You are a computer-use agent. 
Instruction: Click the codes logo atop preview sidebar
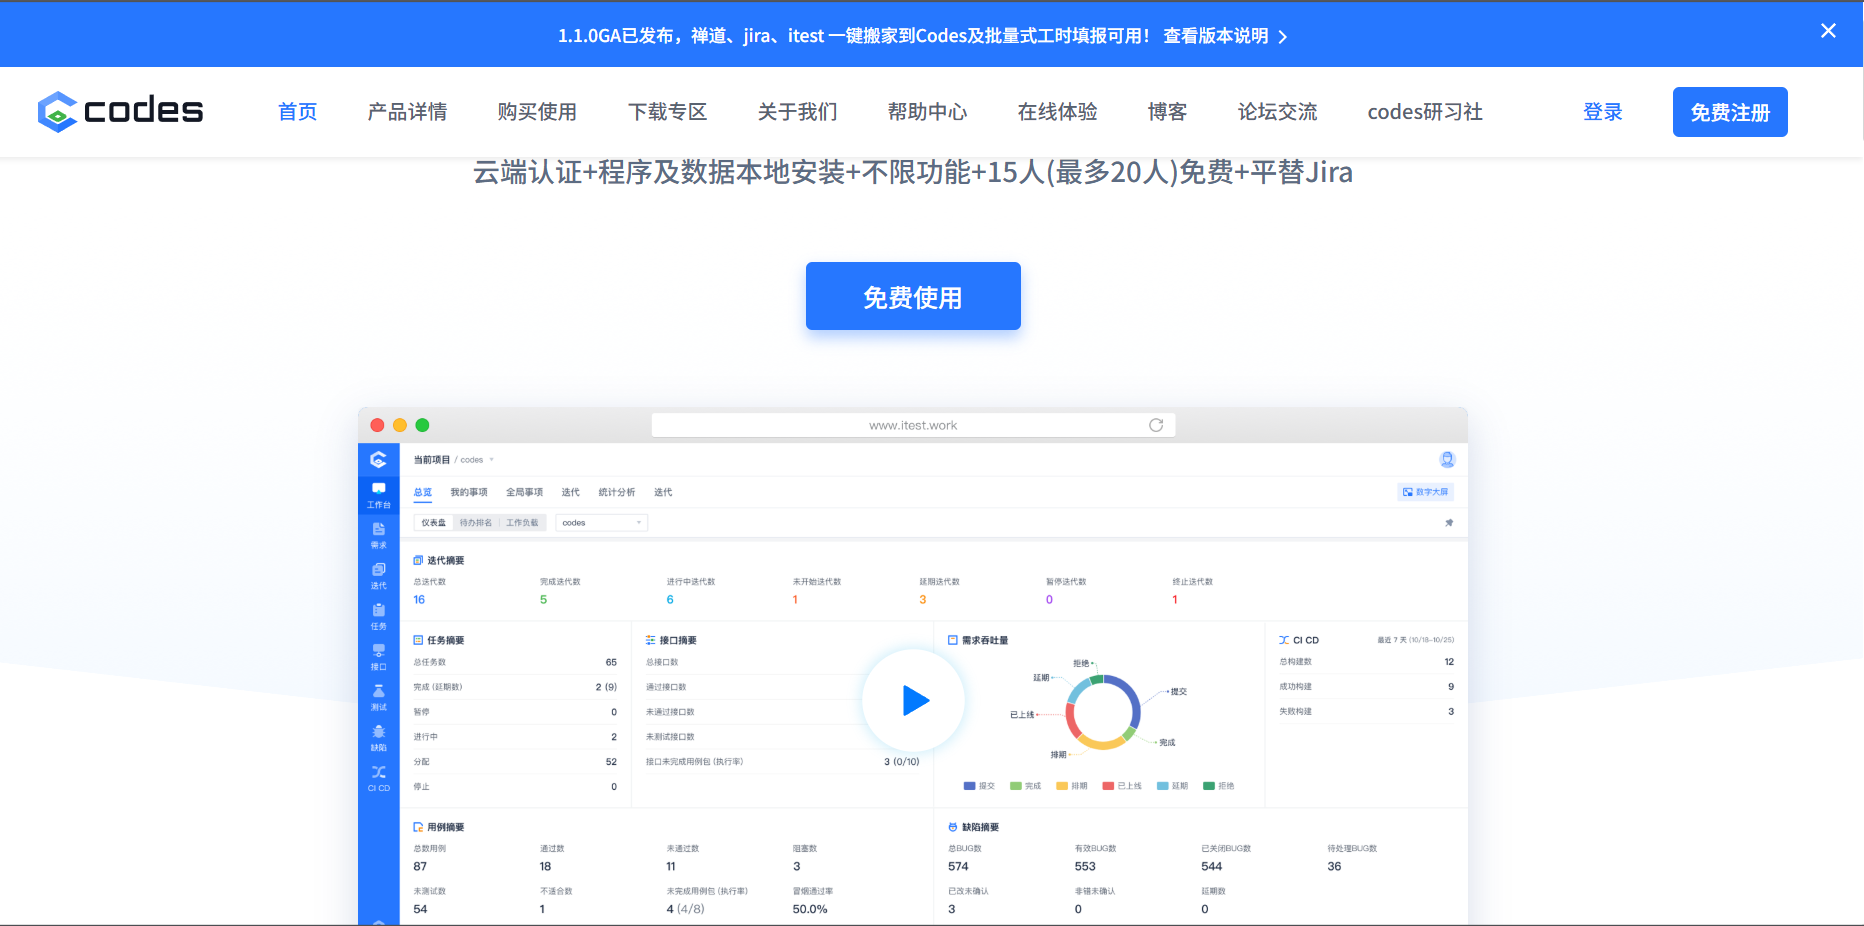point(378,460)
